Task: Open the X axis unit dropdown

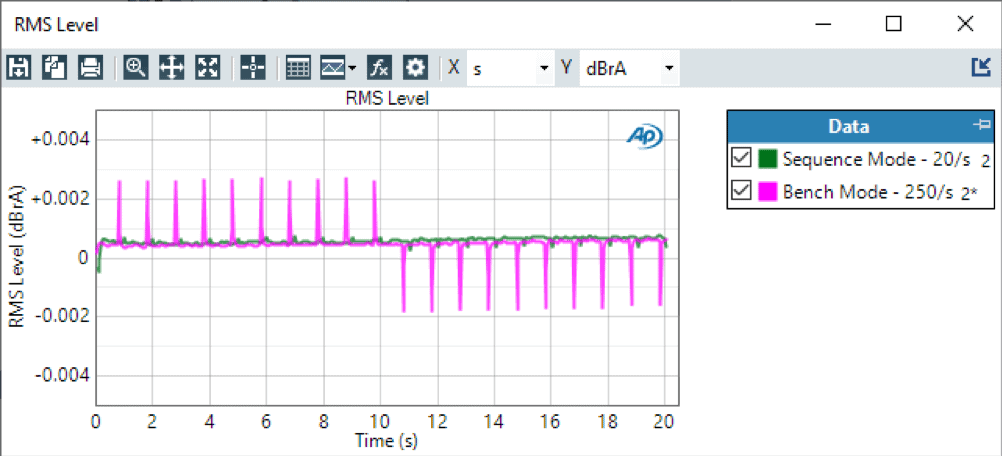Action: pos(544,68)
